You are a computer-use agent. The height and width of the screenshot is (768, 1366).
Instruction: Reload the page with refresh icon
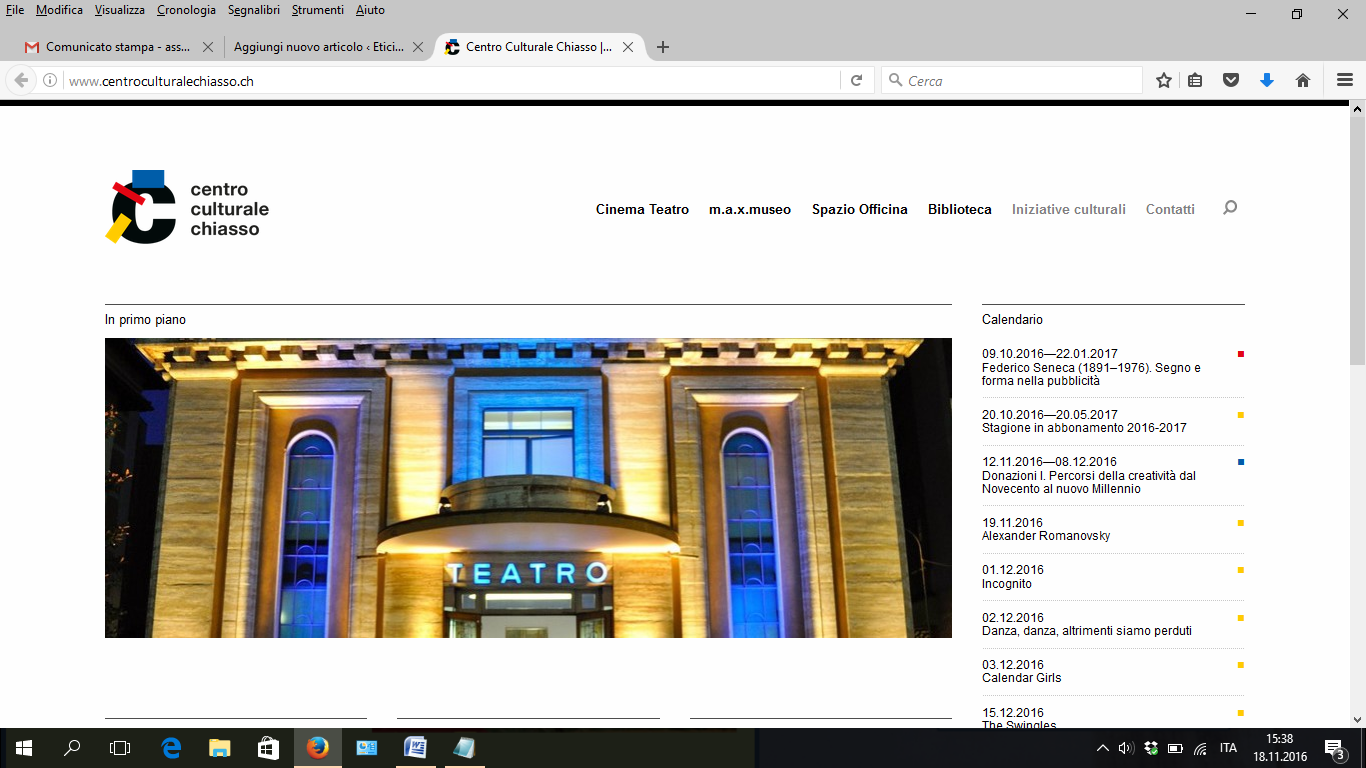856,81
